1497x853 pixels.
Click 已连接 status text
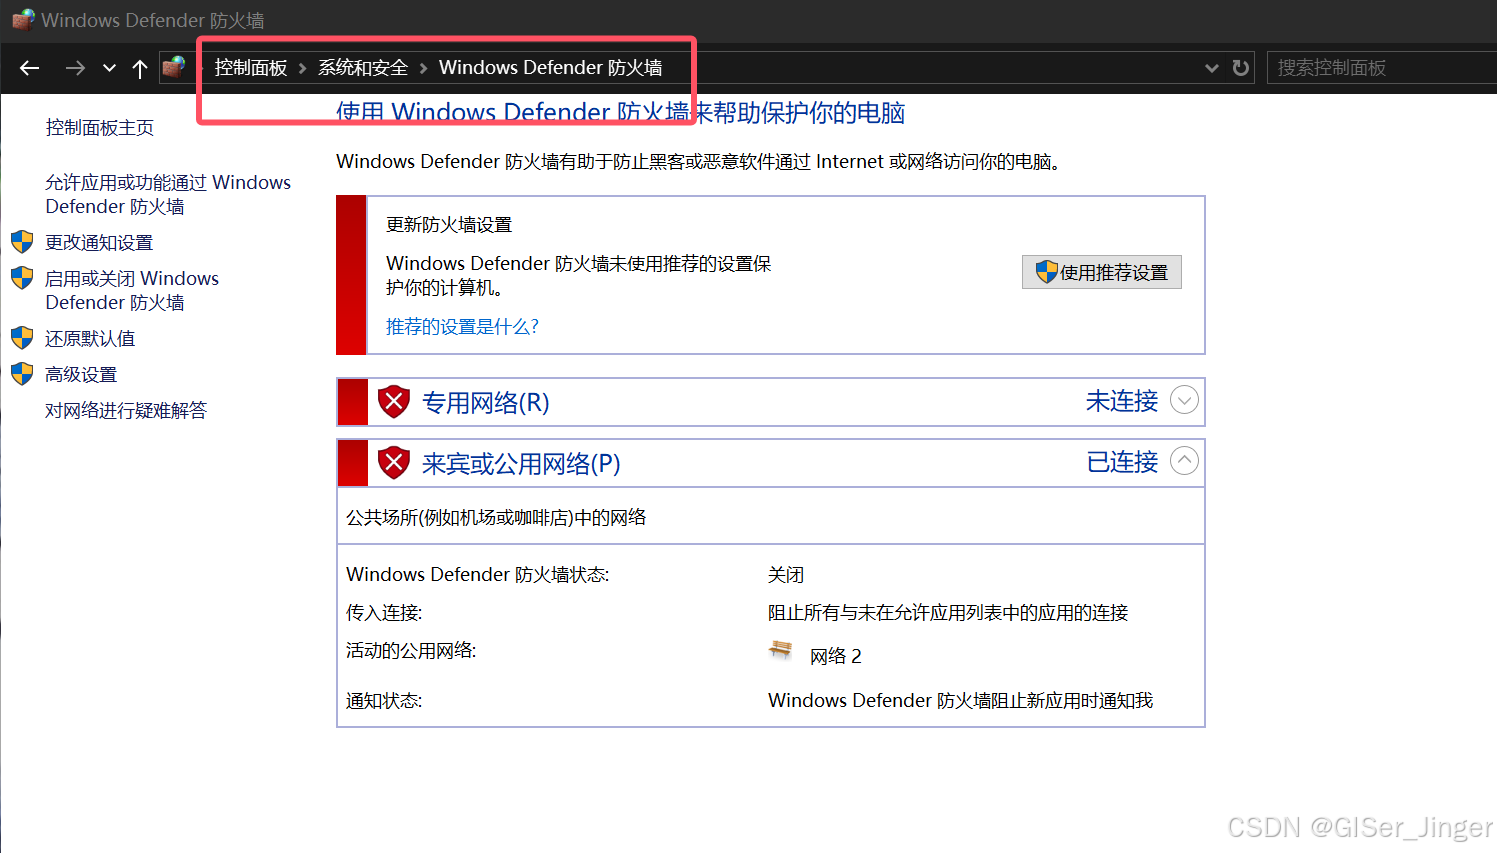(x=1122, y=462)
